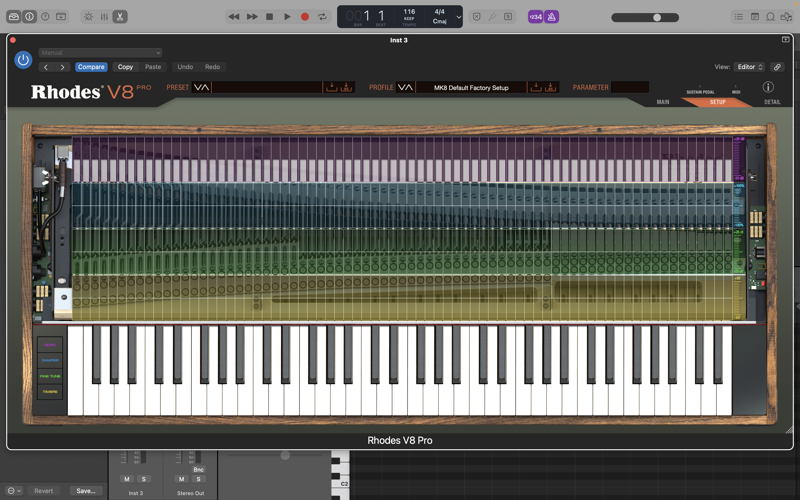Click the Bnc bounce button
The height and width of the screenshot is (500, 800).
[198, 469]
